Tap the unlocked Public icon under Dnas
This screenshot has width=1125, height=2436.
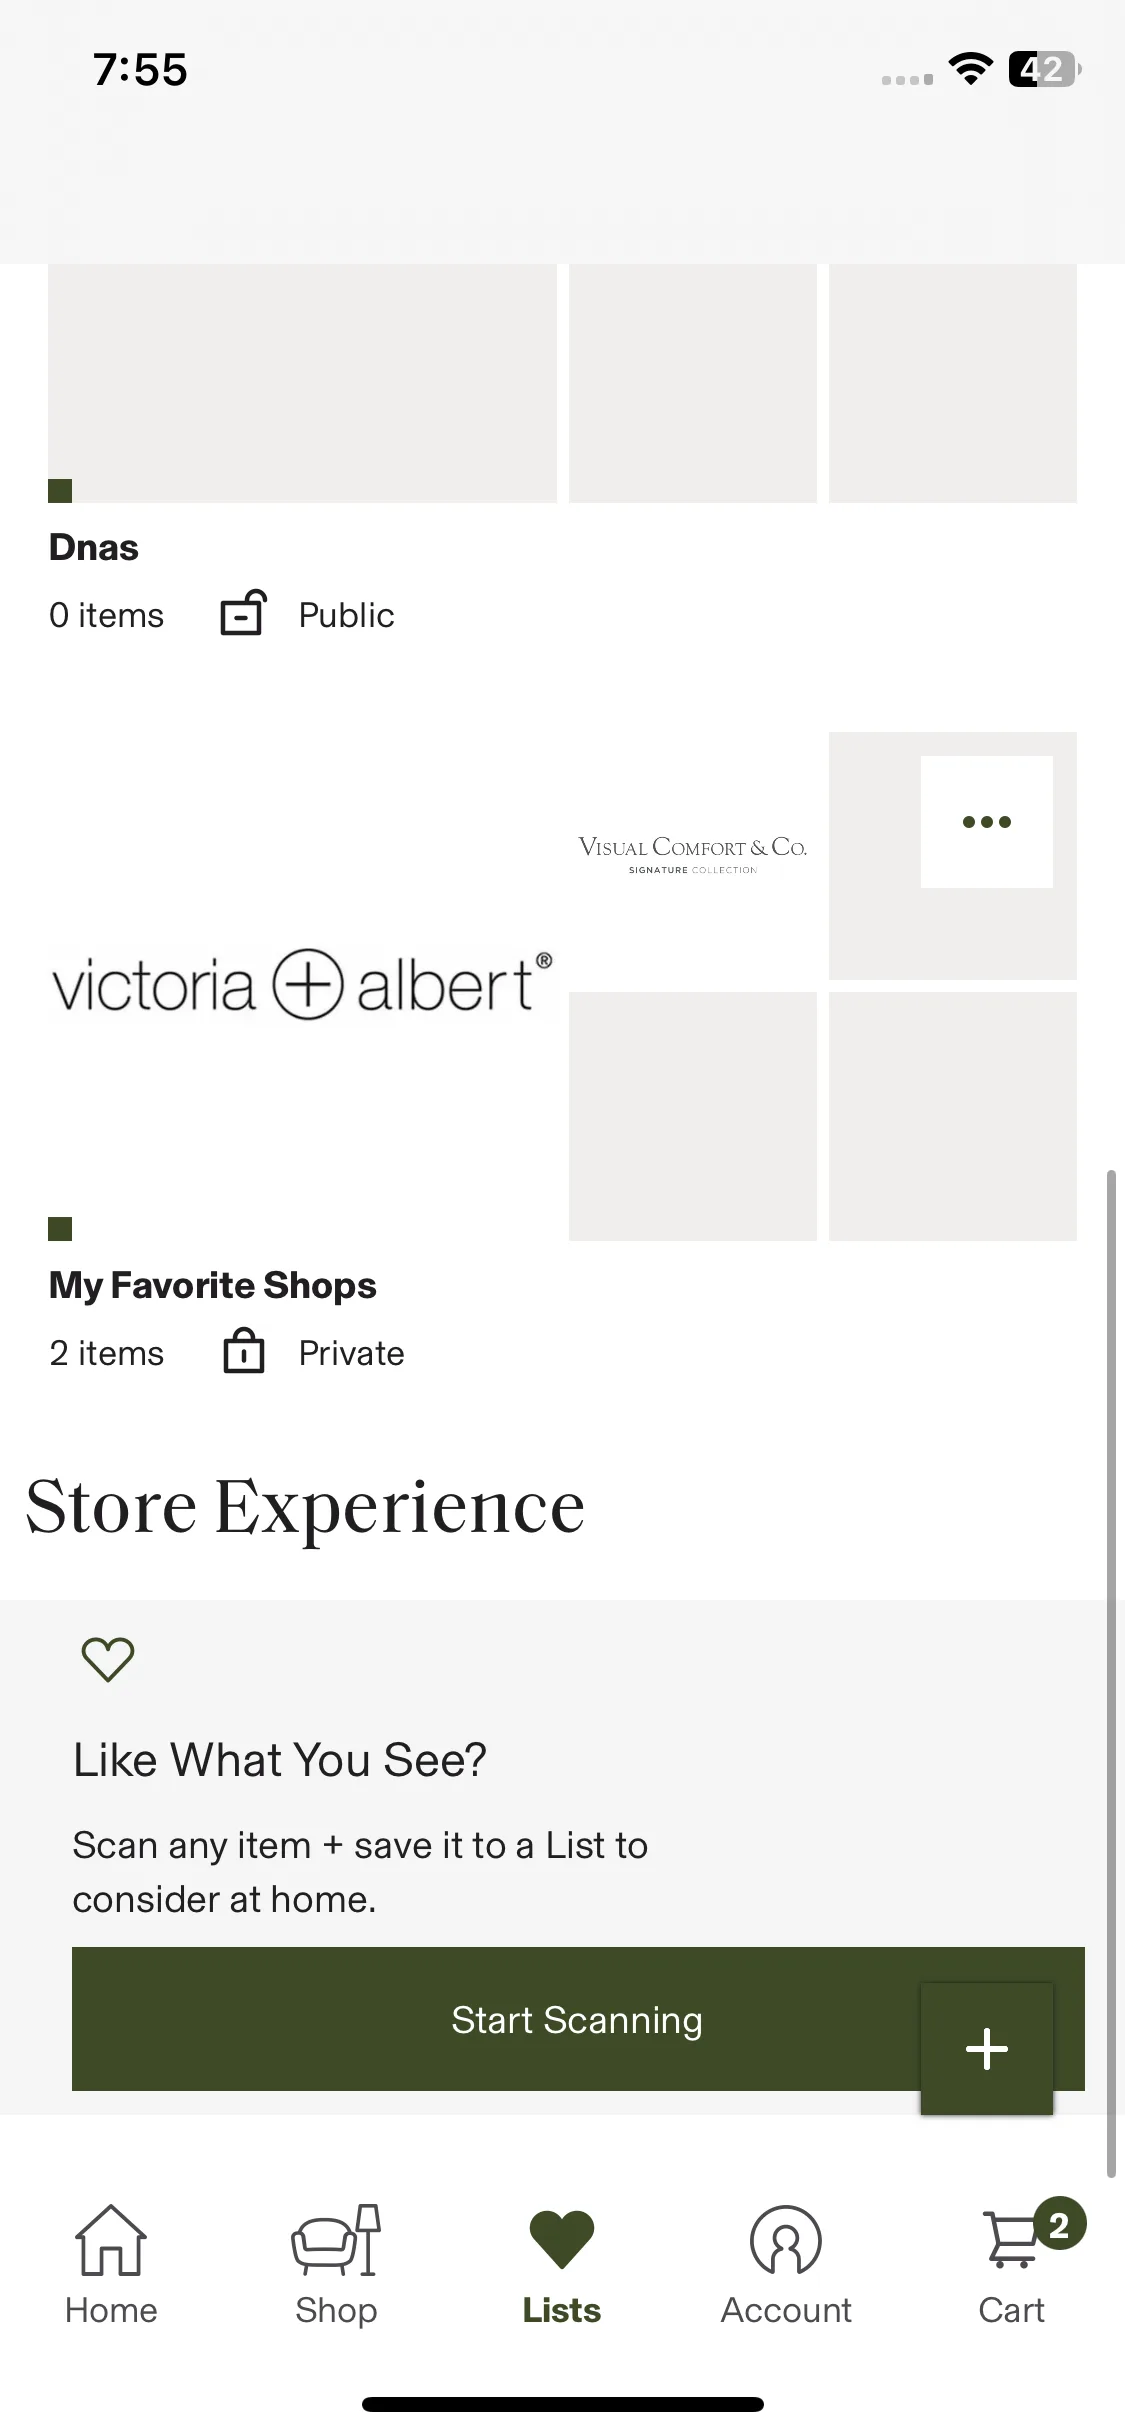coord(243,613)
